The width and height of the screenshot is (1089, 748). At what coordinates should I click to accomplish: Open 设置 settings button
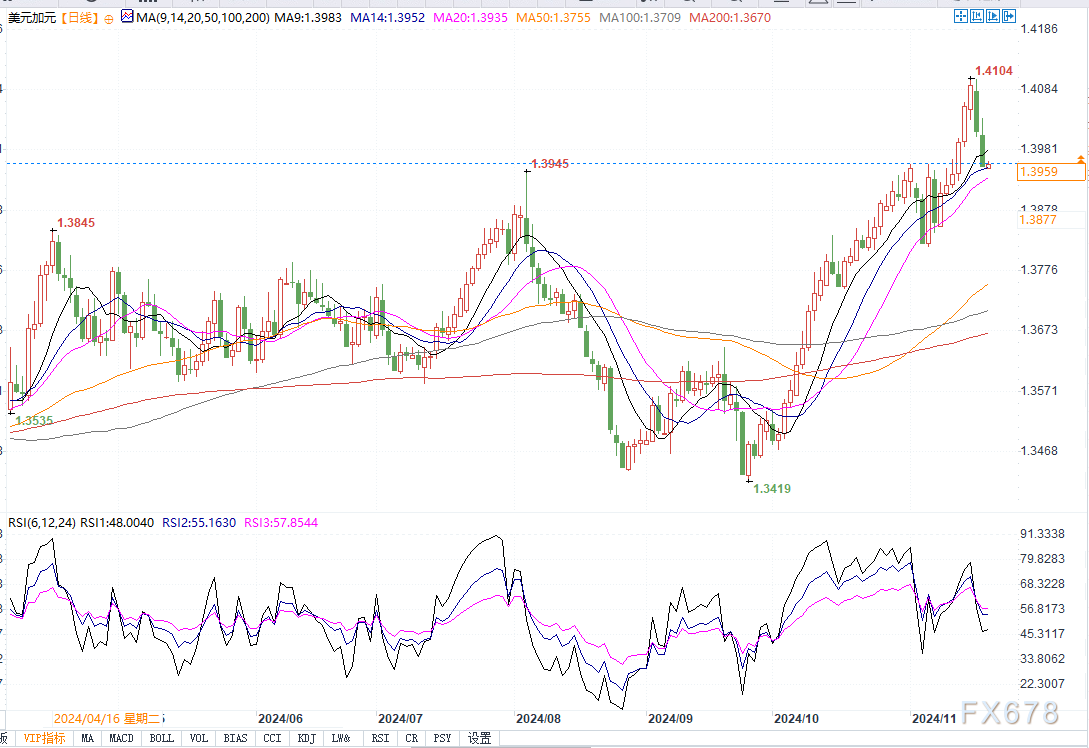point(480,739)
